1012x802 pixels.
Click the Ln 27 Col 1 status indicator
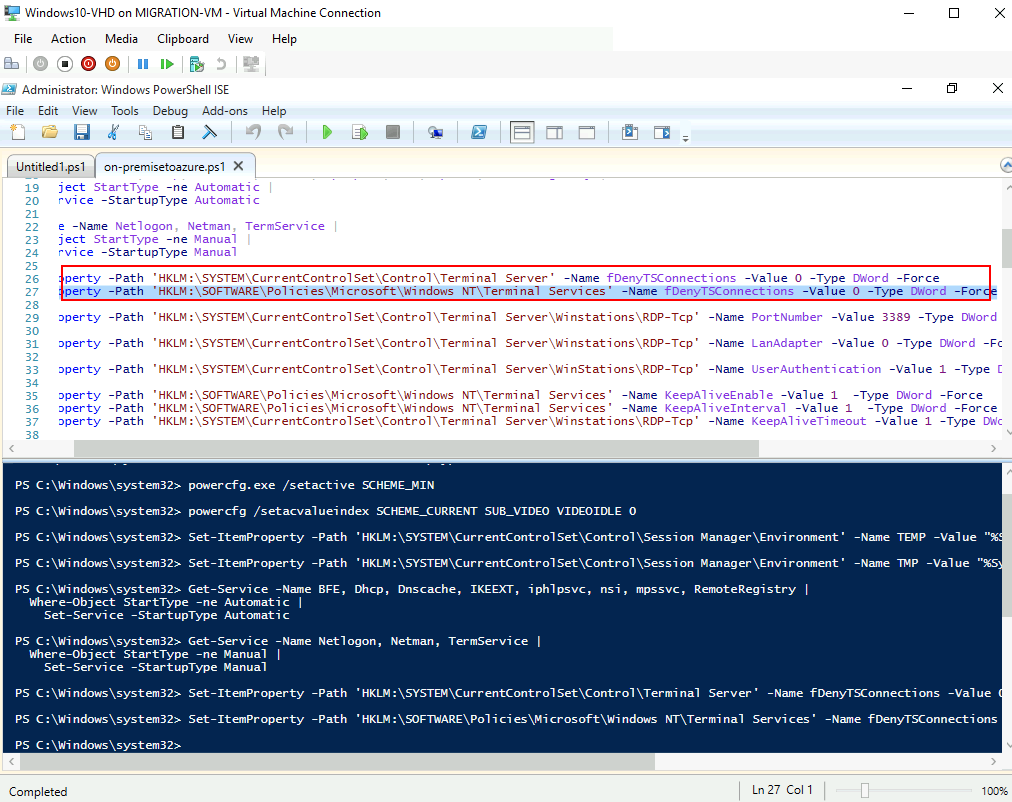tap(782, 790)
